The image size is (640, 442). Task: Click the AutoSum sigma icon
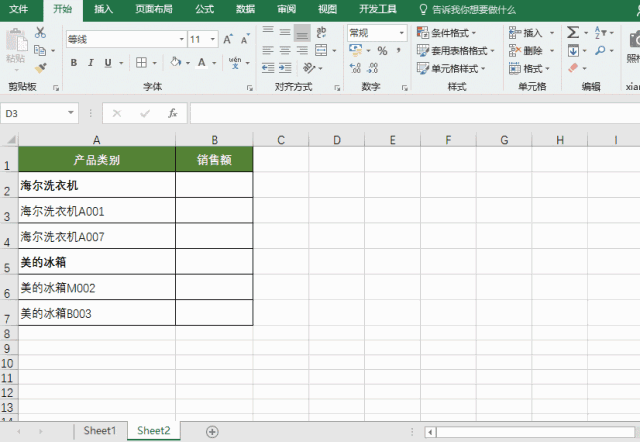[x=573, y=32]
